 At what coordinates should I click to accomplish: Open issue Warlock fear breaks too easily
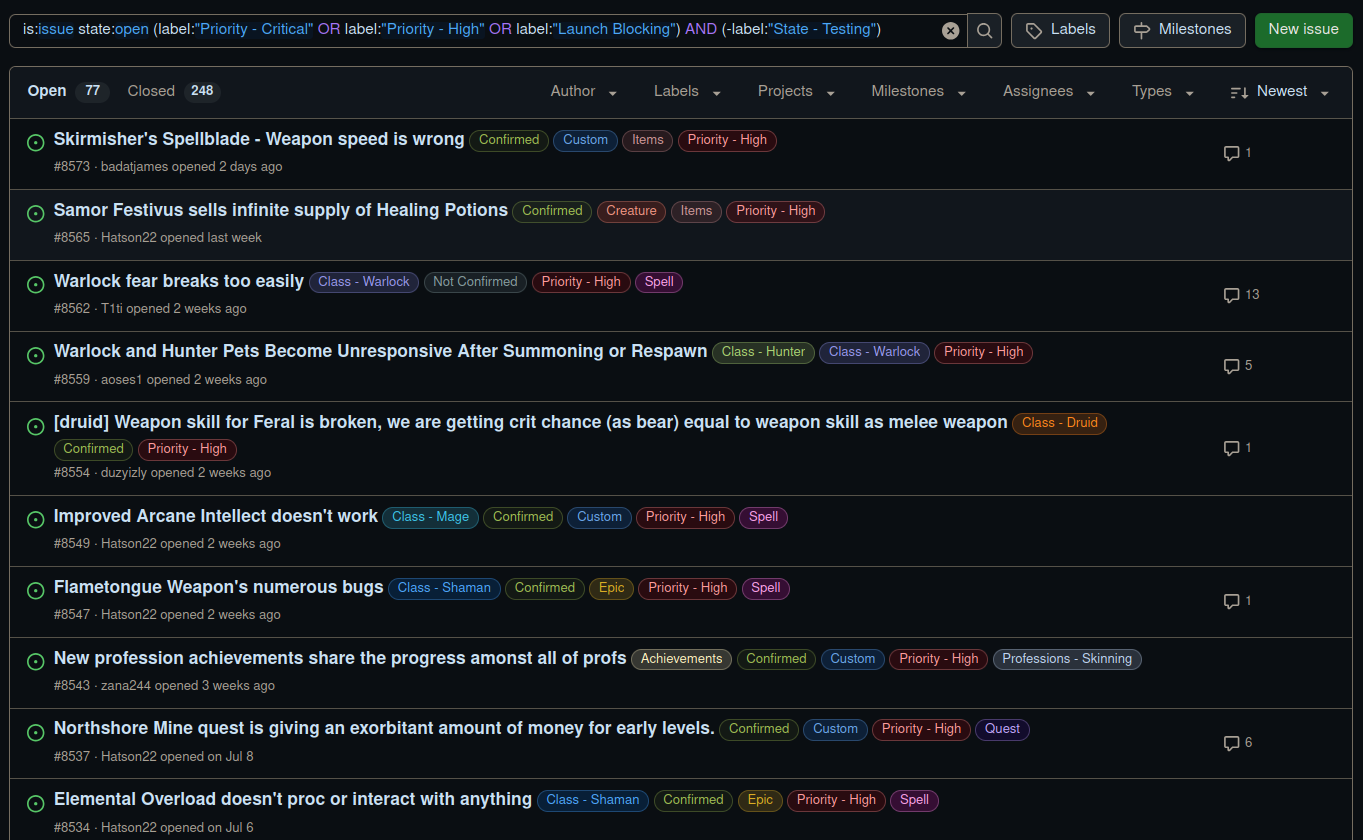[179, 281]
